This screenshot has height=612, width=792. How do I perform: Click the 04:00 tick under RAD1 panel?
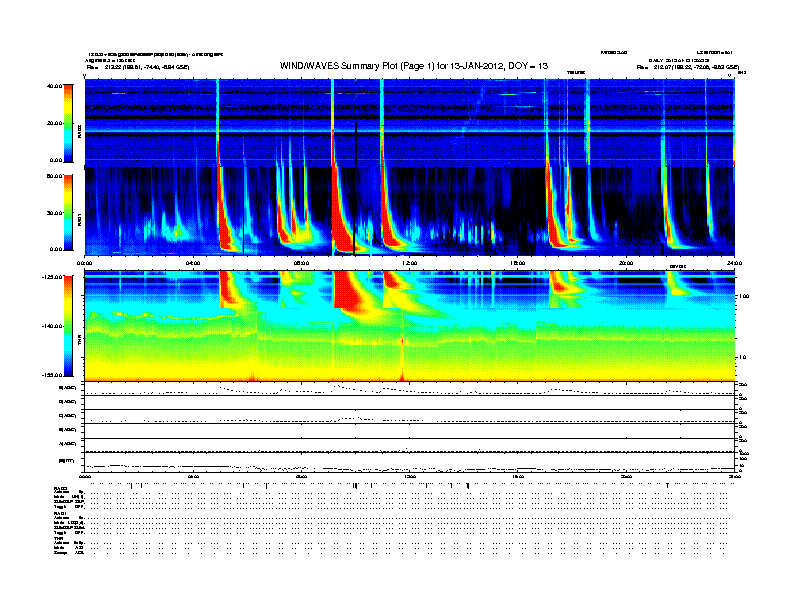pos(193,263)
